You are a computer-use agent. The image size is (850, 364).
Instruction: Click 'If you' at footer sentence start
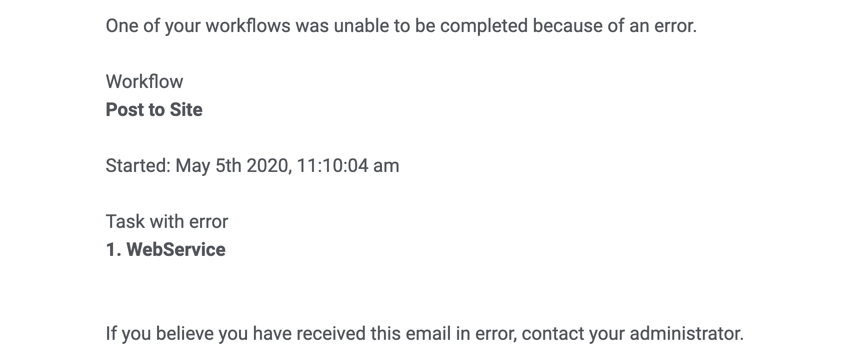click(128, 334)
